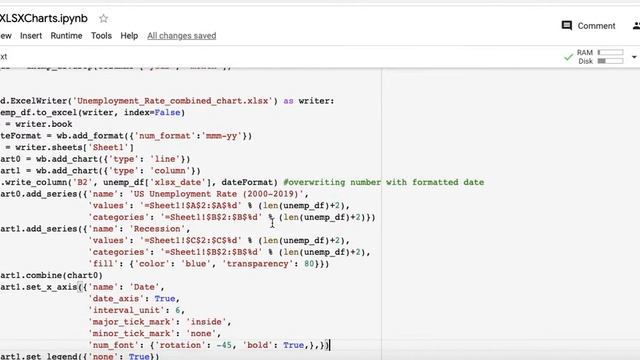This screenshot has height=360, width=640.
Task: Open the Insert menu
Action: point(31,36)
